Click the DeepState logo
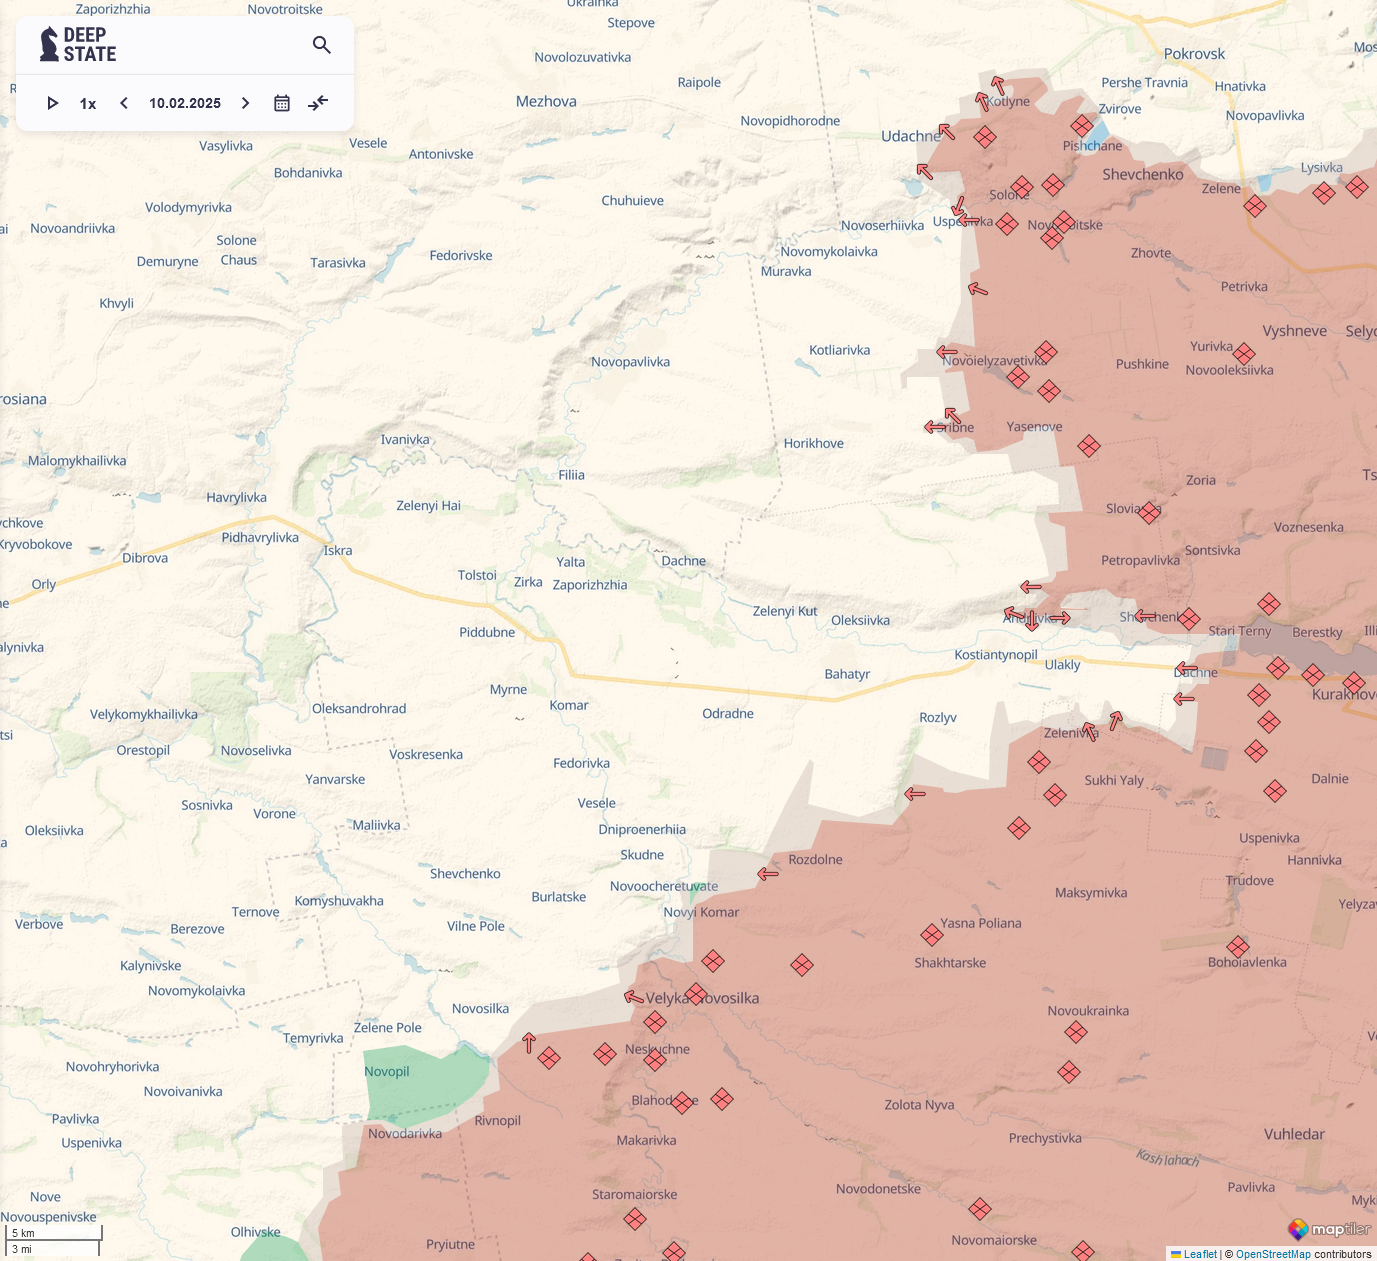1377x1261 pixels. (x=78, y=45)
